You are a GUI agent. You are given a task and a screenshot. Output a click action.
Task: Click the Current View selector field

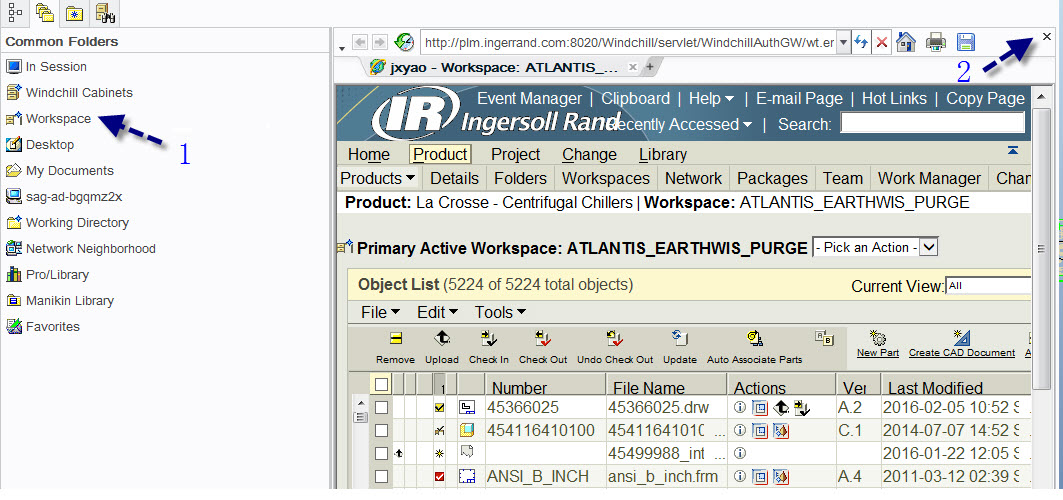click(x=988, y=286)
